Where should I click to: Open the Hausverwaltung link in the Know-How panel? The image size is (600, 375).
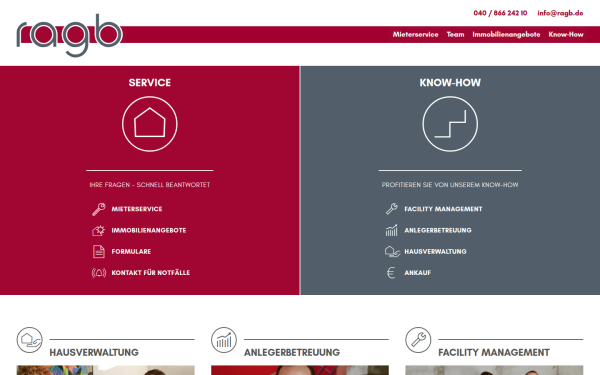click(x=435, y=251)
